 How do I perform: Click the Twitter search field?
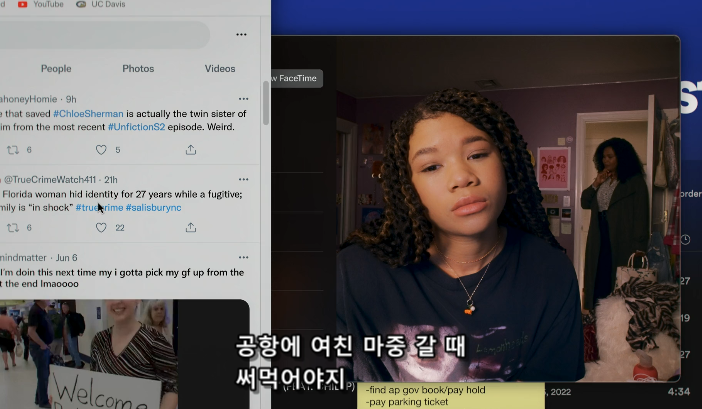pos(104,34)
